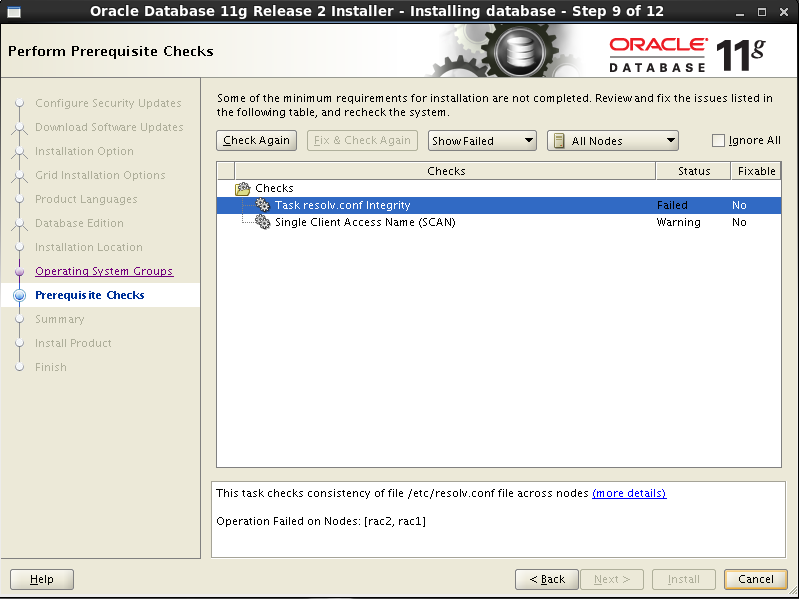
Task: Click the gear icon beside Task resolv.conf Integrity
Action: [262, 205]
